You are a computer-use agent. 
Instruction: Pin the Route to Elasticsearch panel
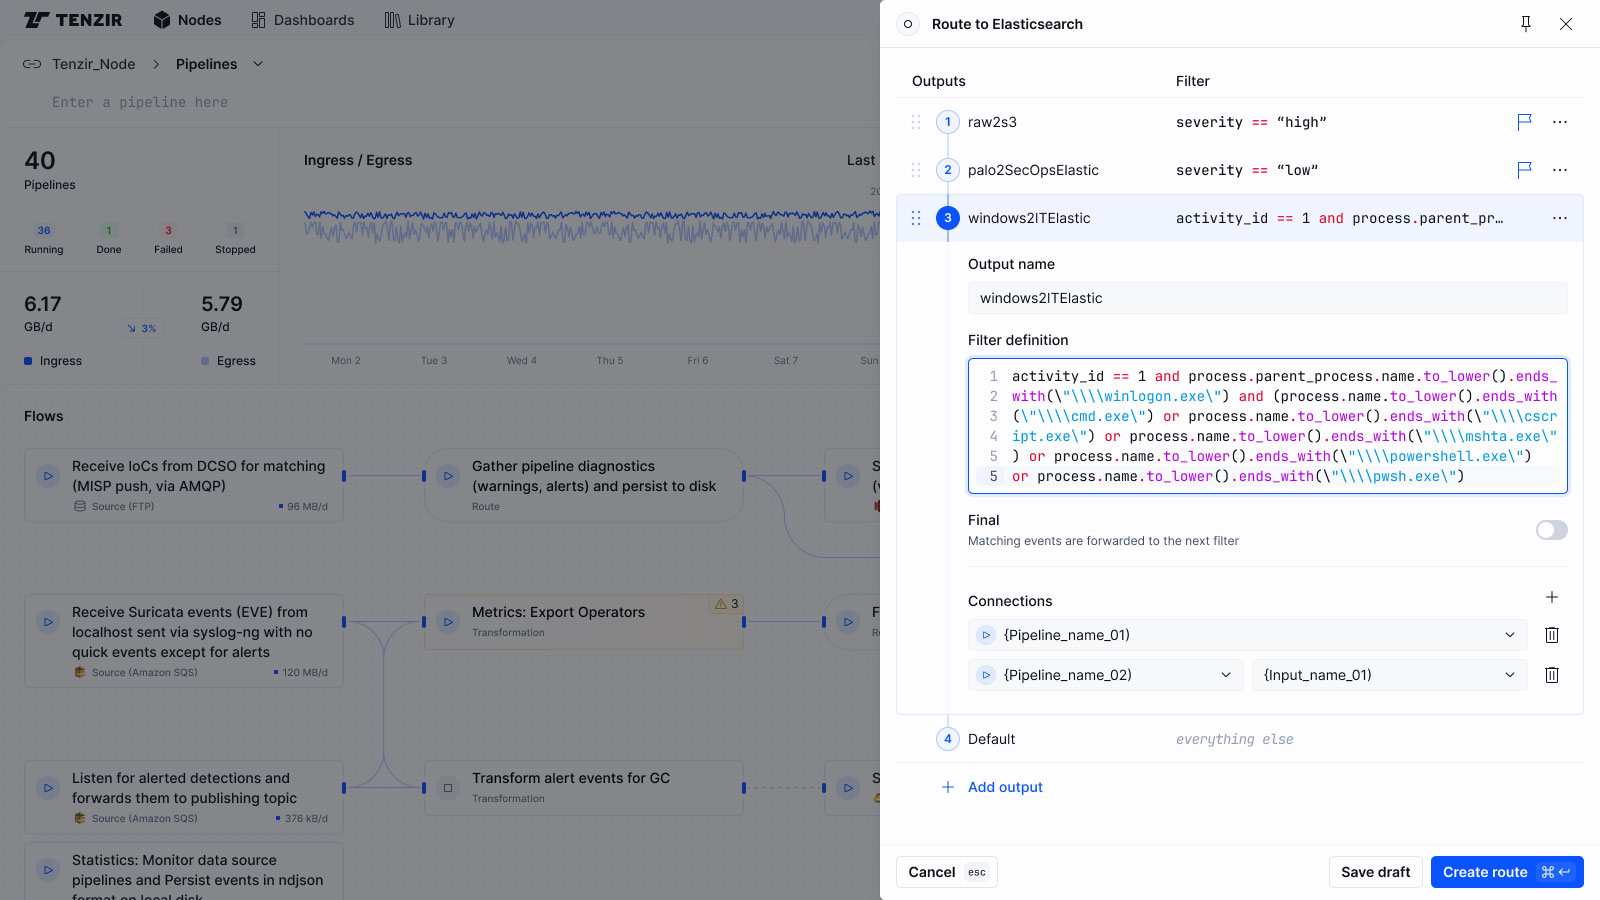1526,24
